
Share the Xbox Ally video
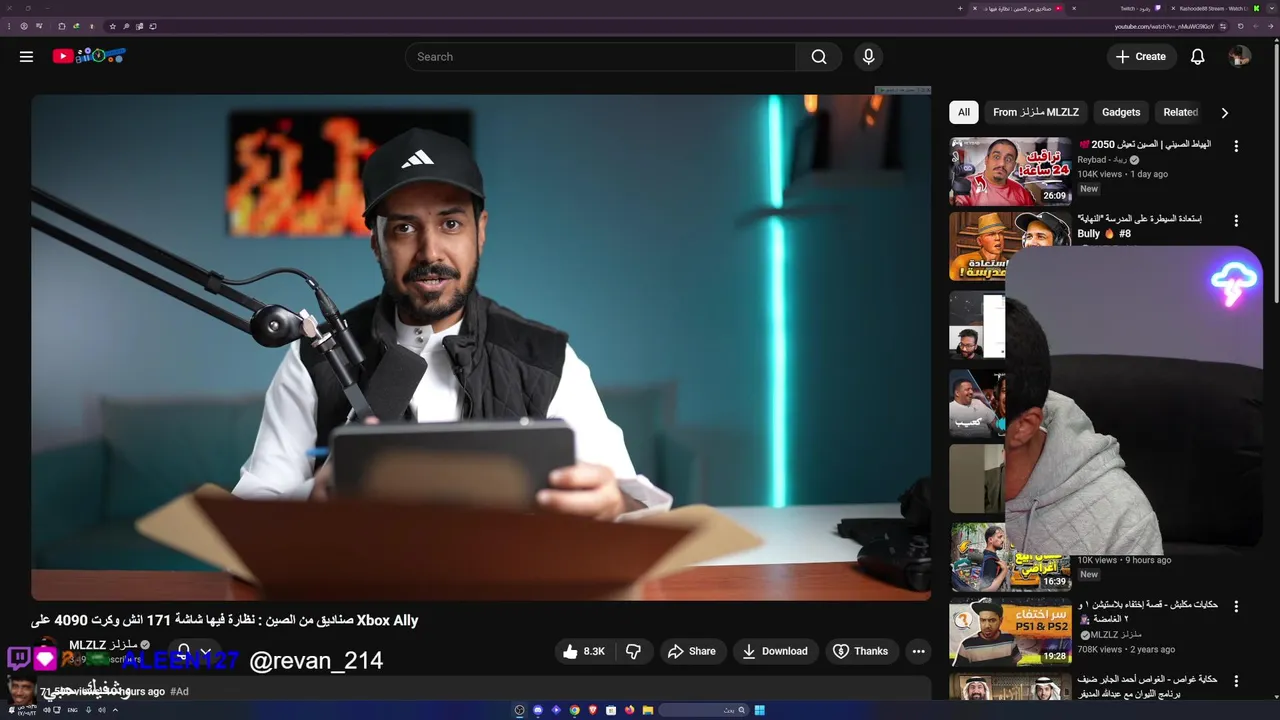coord(692,651)
